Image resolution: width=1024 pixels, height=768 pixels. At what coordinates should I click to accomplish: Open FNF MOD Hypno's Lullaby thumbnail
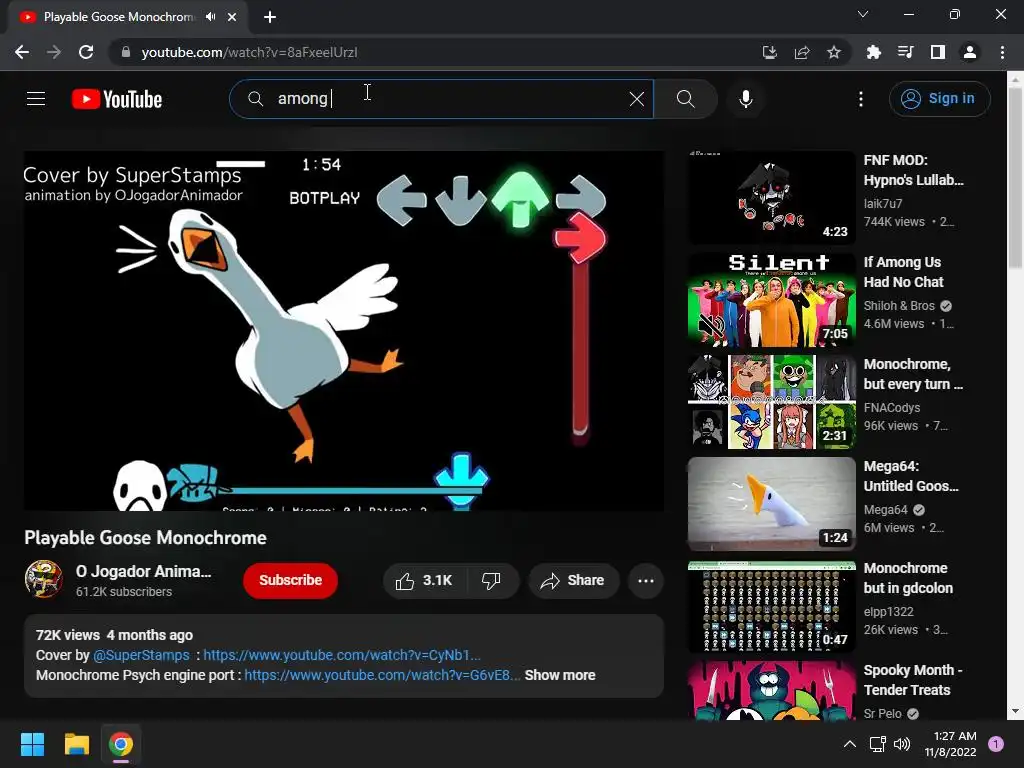click(771, 197)
